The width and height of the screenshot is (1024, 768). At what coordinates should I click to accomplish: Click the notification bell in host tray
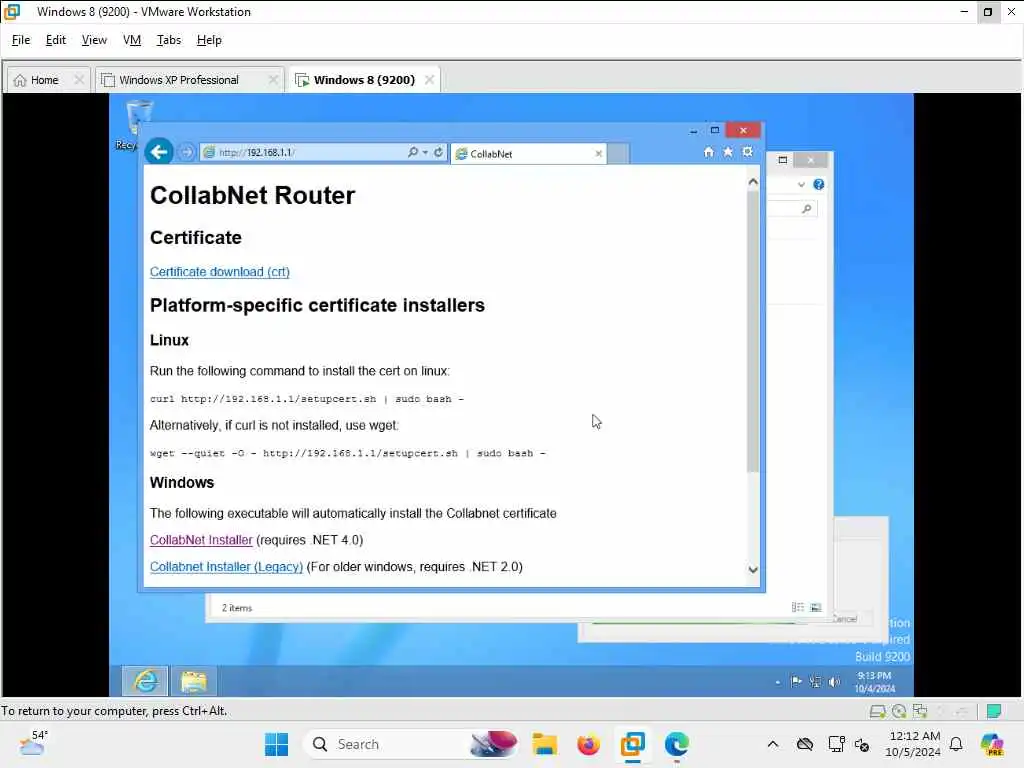[956, 744]
